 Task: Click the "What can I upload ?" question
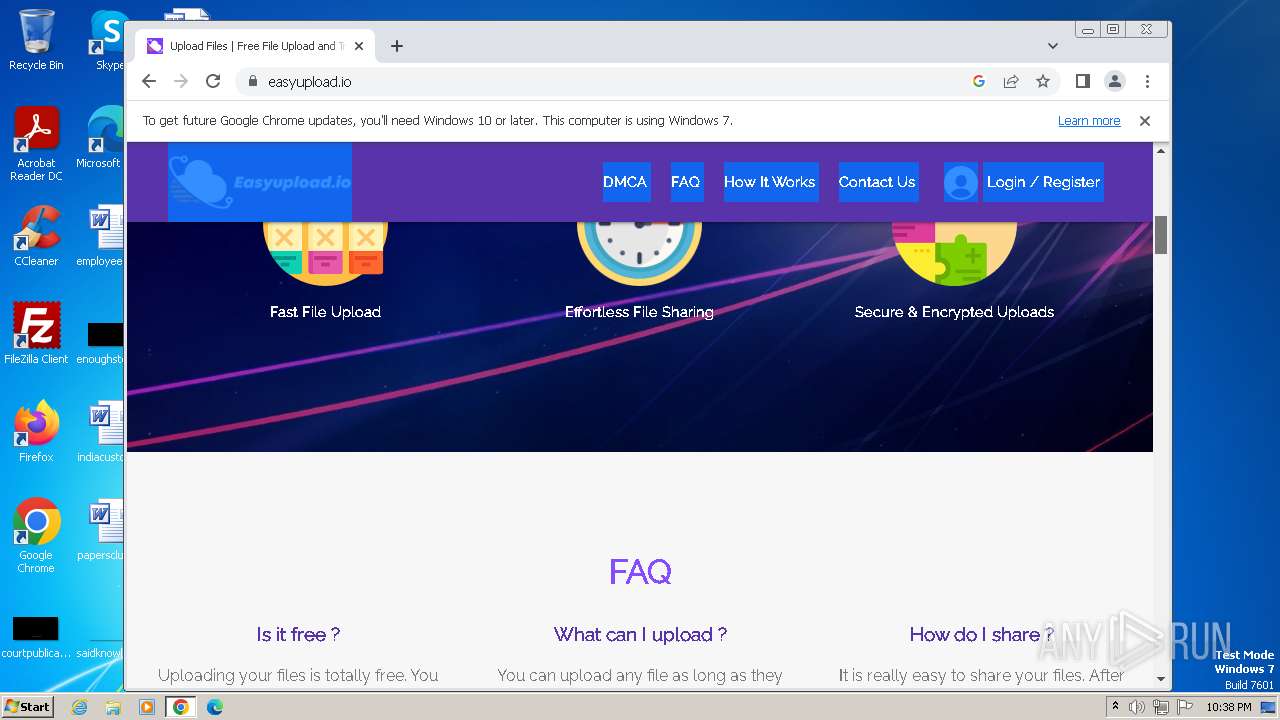(x=640, y=634)
